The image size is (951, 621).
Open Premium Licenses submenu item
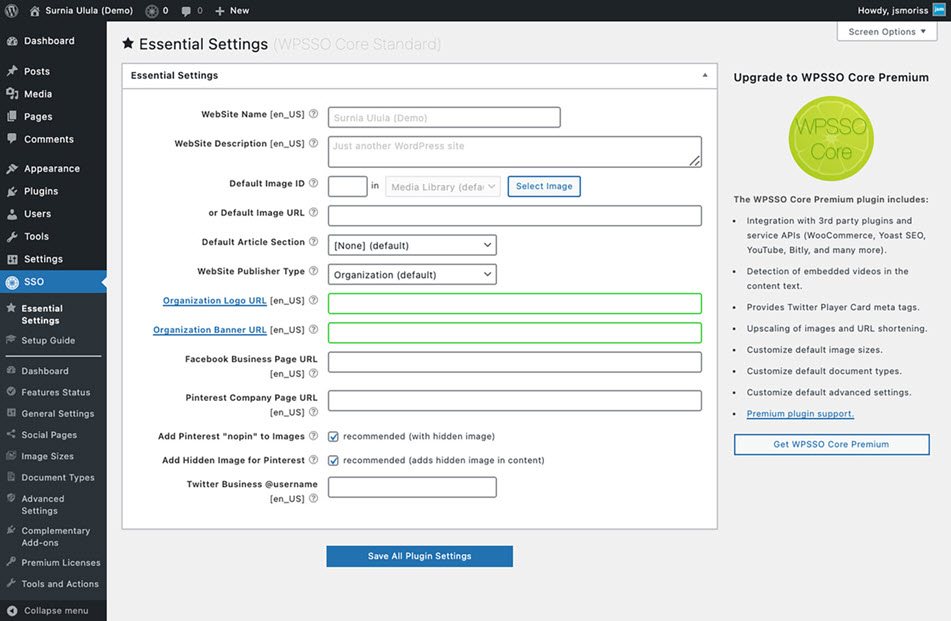(x=61, y=563)
